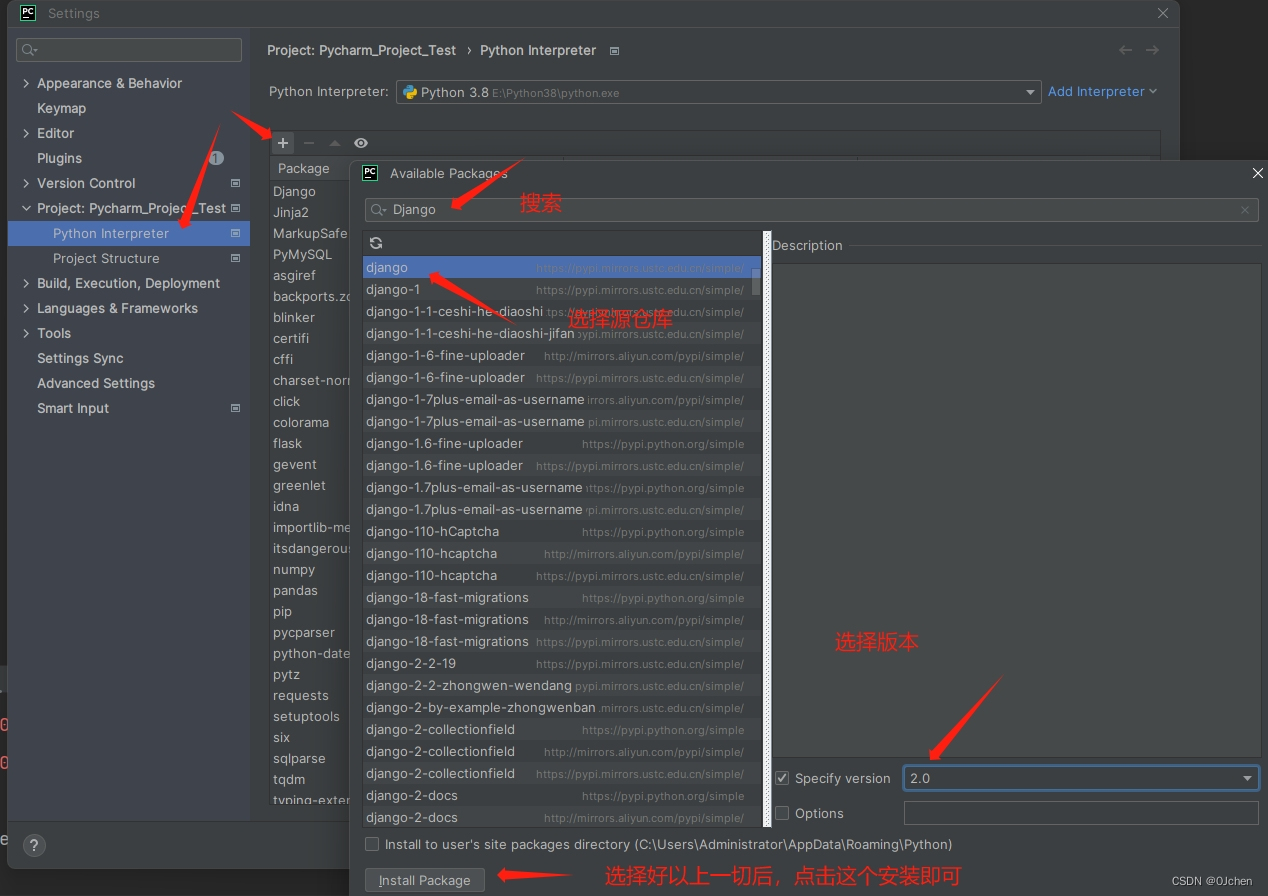Click the Options text input field

coord(1081,813)
